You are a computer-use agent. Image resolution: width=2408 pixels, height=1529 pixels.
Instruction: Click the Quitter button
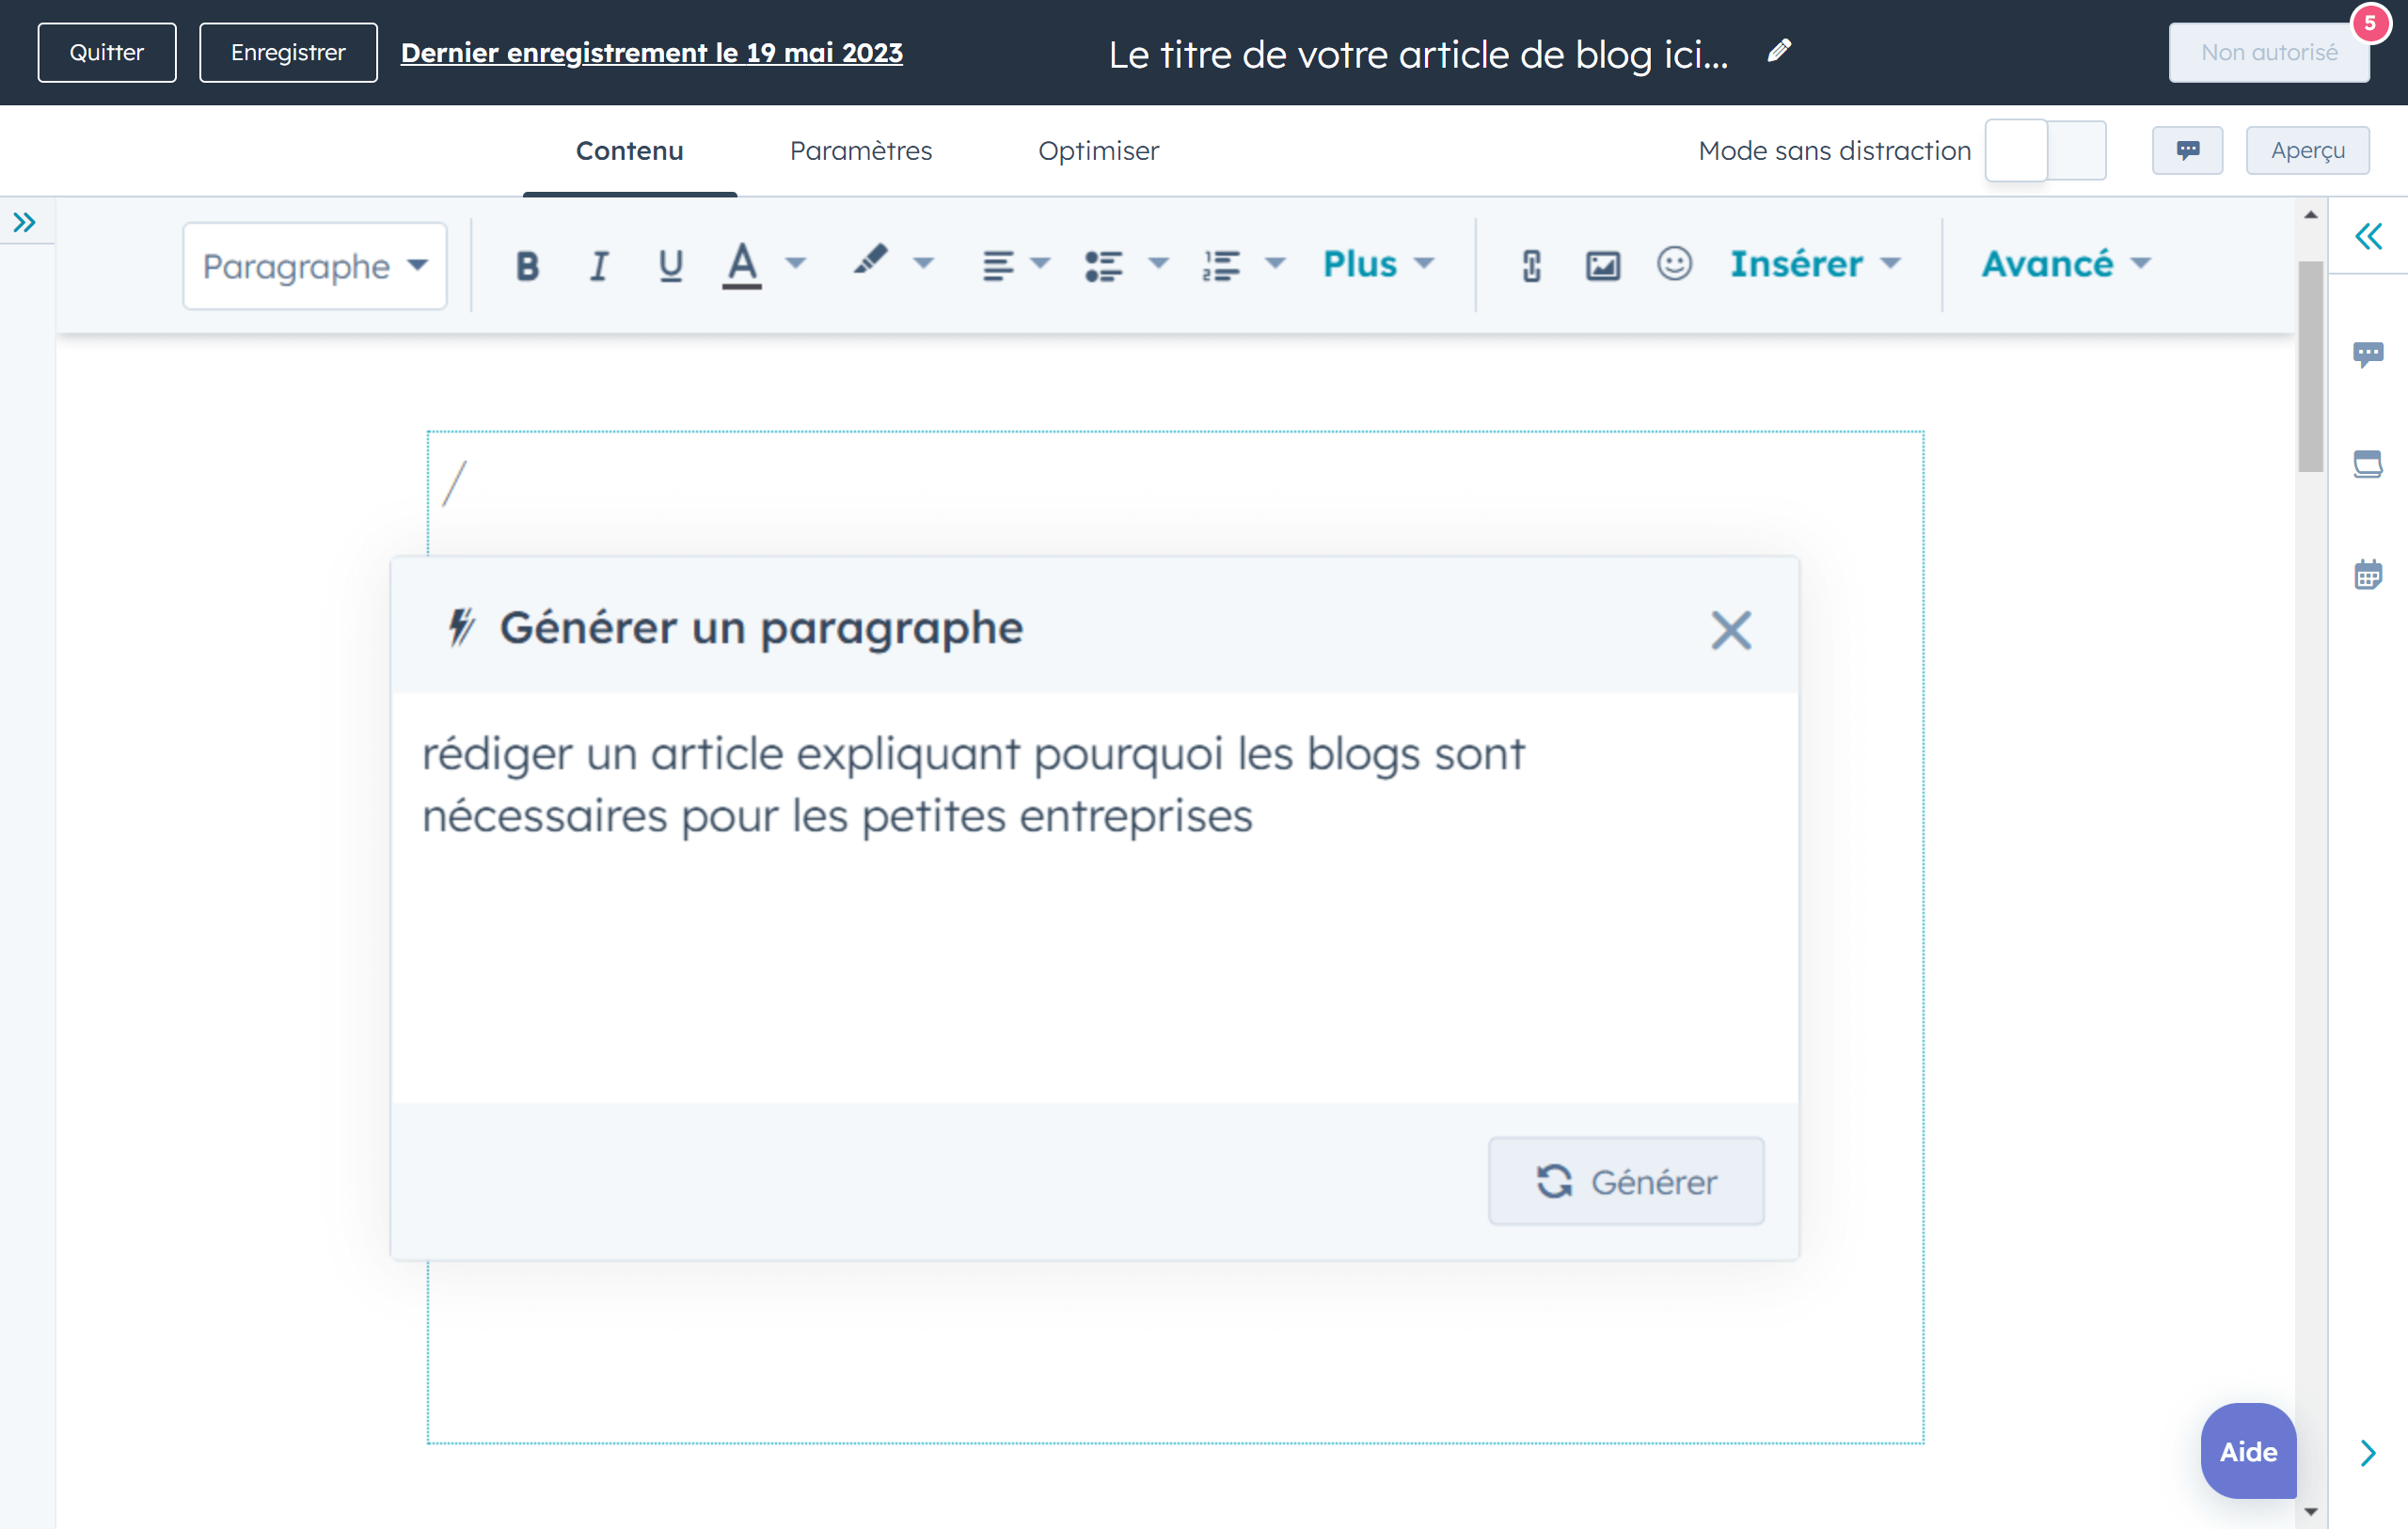pyautogui.click(x=107, y=52)
